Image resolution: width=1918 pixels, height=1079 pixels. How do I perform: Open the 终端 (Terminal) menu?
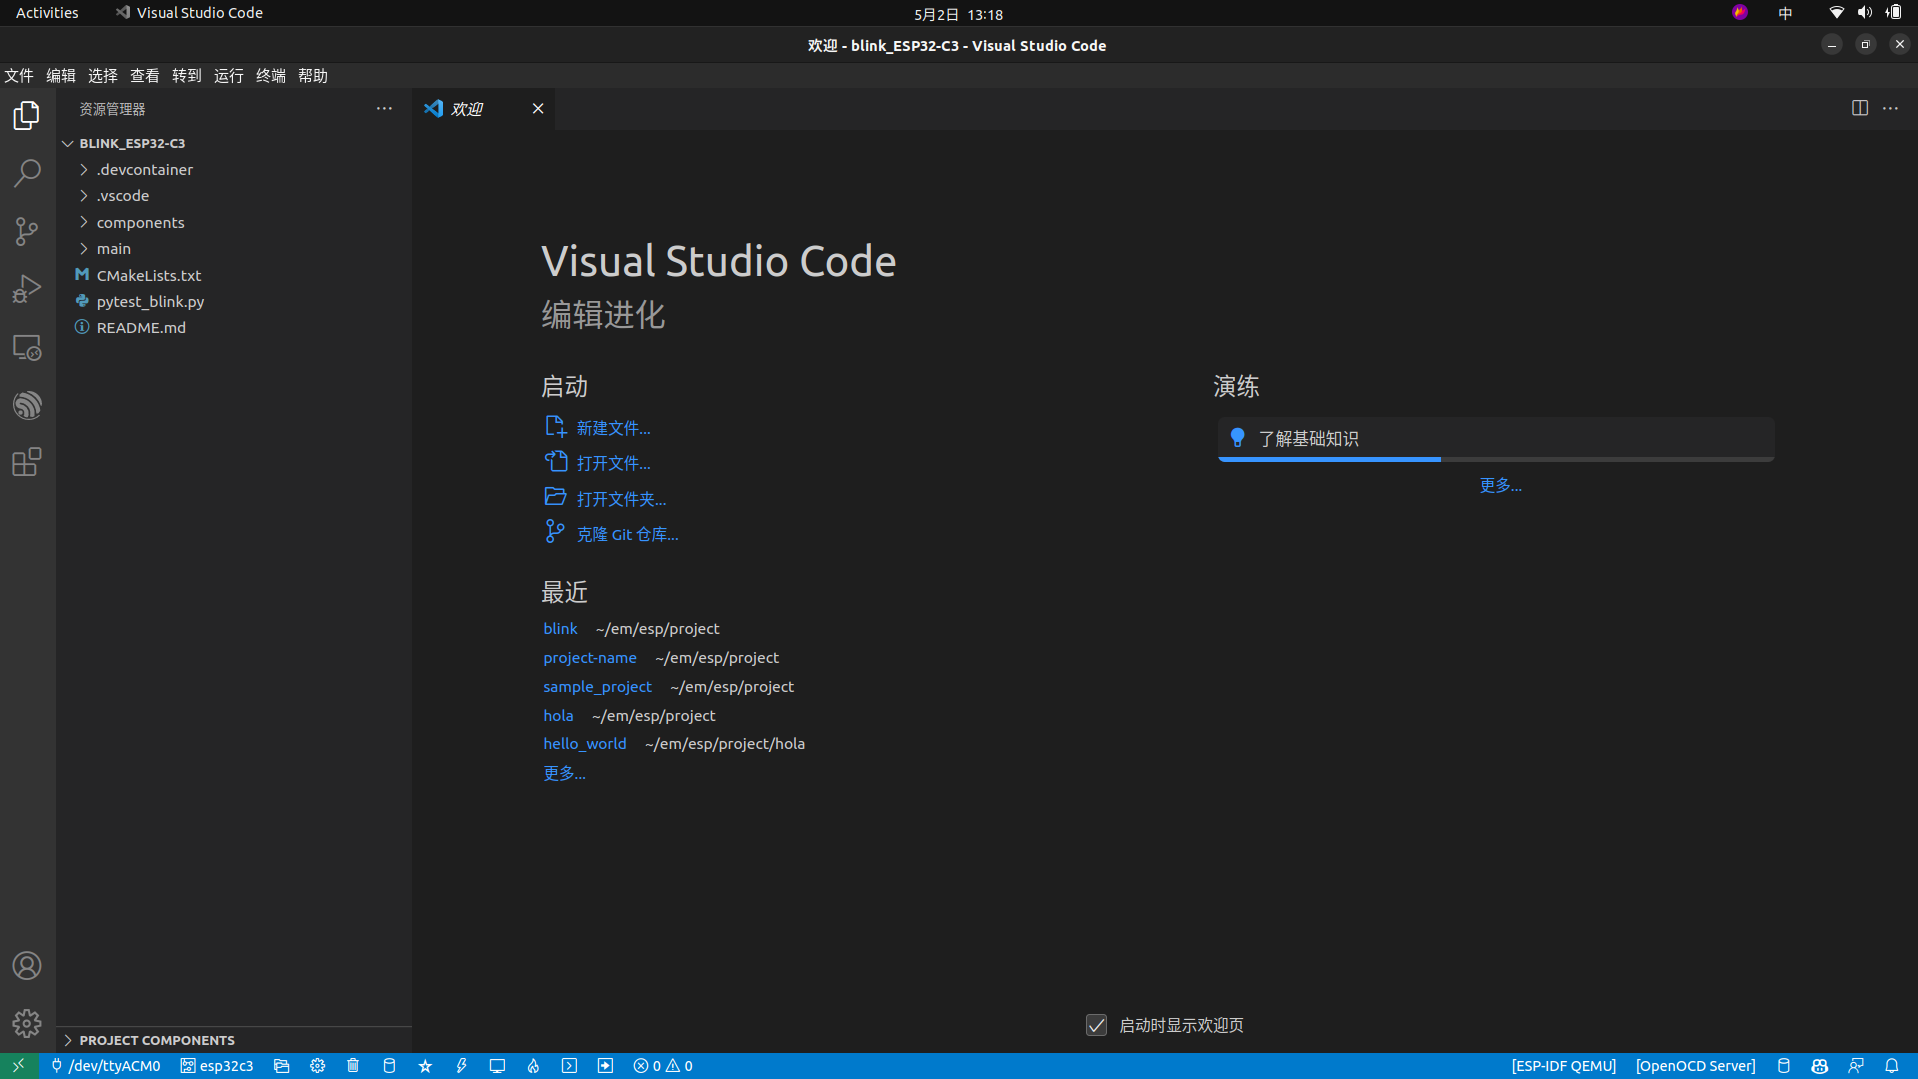coord(271,76)
